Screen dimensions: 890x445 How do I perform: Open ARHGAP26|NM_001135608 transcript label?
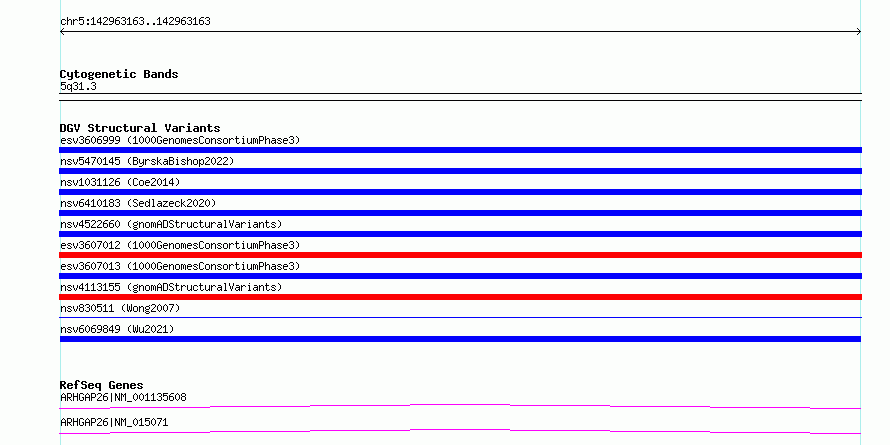123,397
